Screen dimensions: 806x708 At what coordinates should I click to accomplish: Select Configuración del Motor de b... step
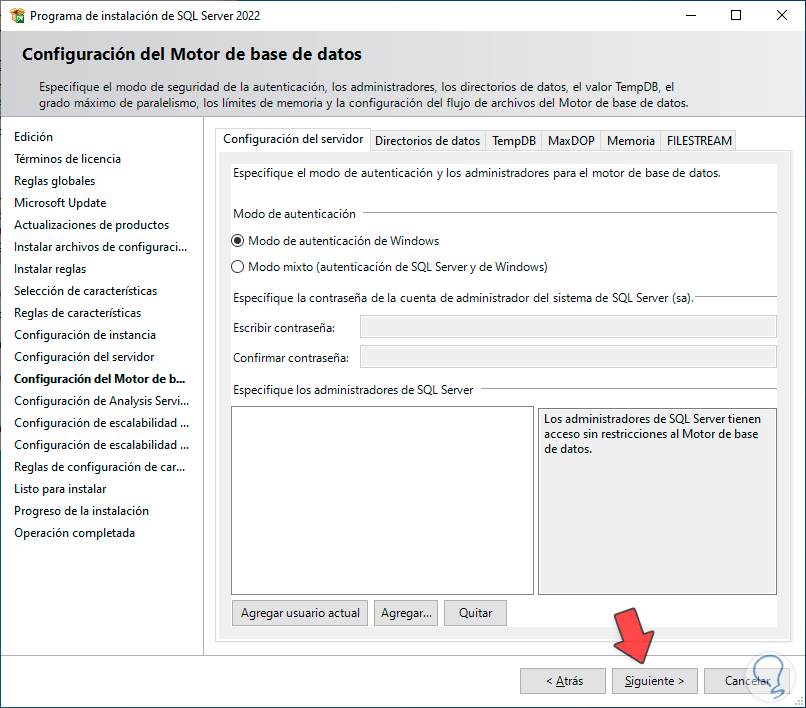coord(99,379)
